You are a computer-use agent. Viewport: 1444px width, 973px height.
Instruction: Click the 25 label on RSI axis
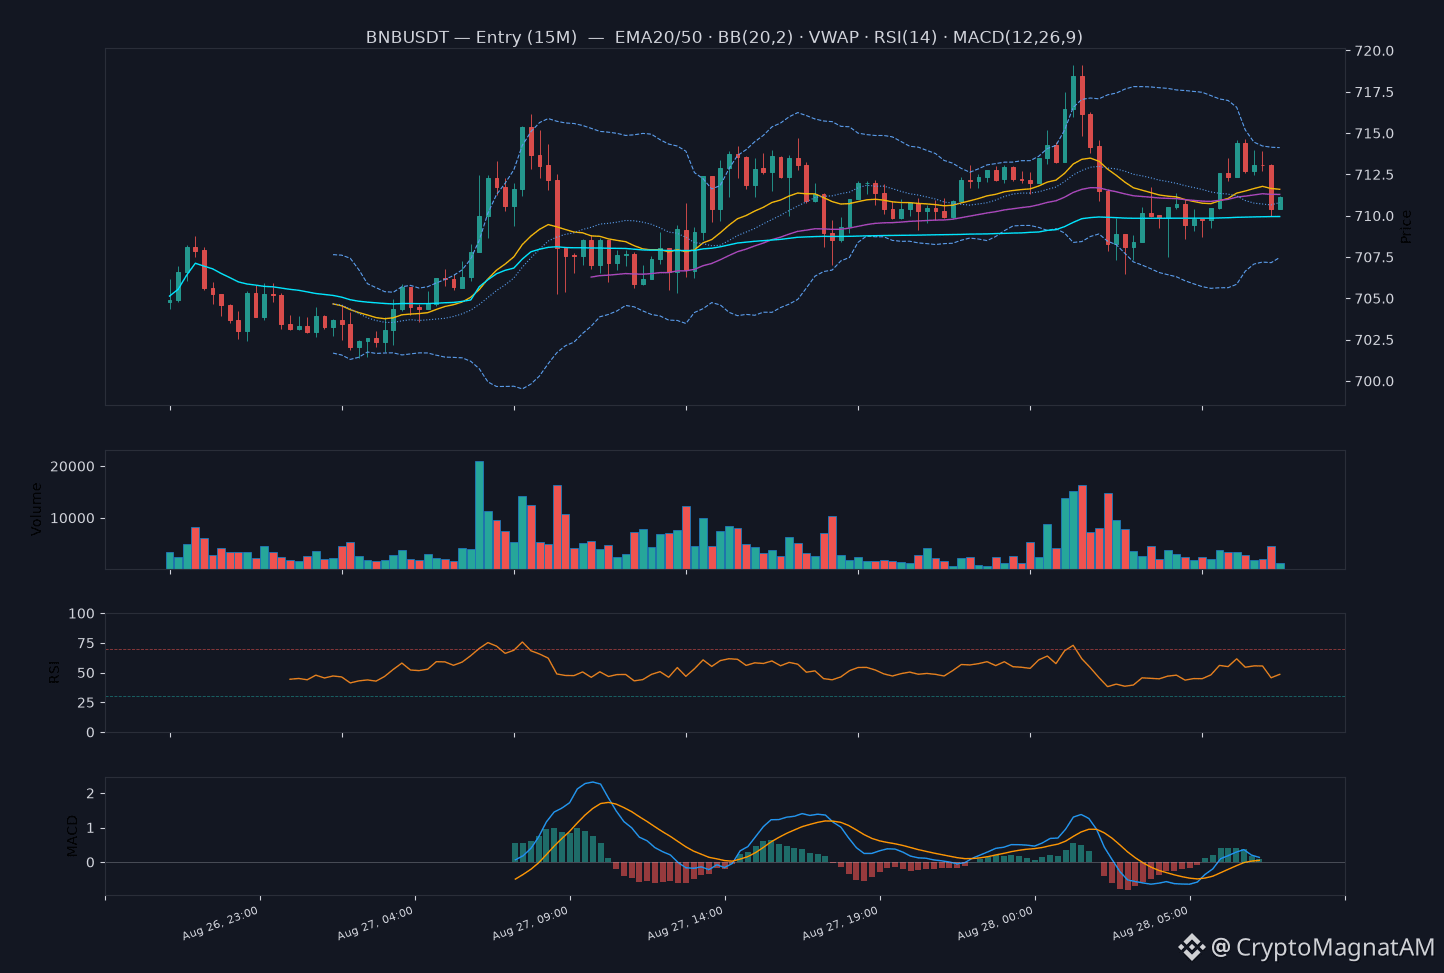[86, 703]
